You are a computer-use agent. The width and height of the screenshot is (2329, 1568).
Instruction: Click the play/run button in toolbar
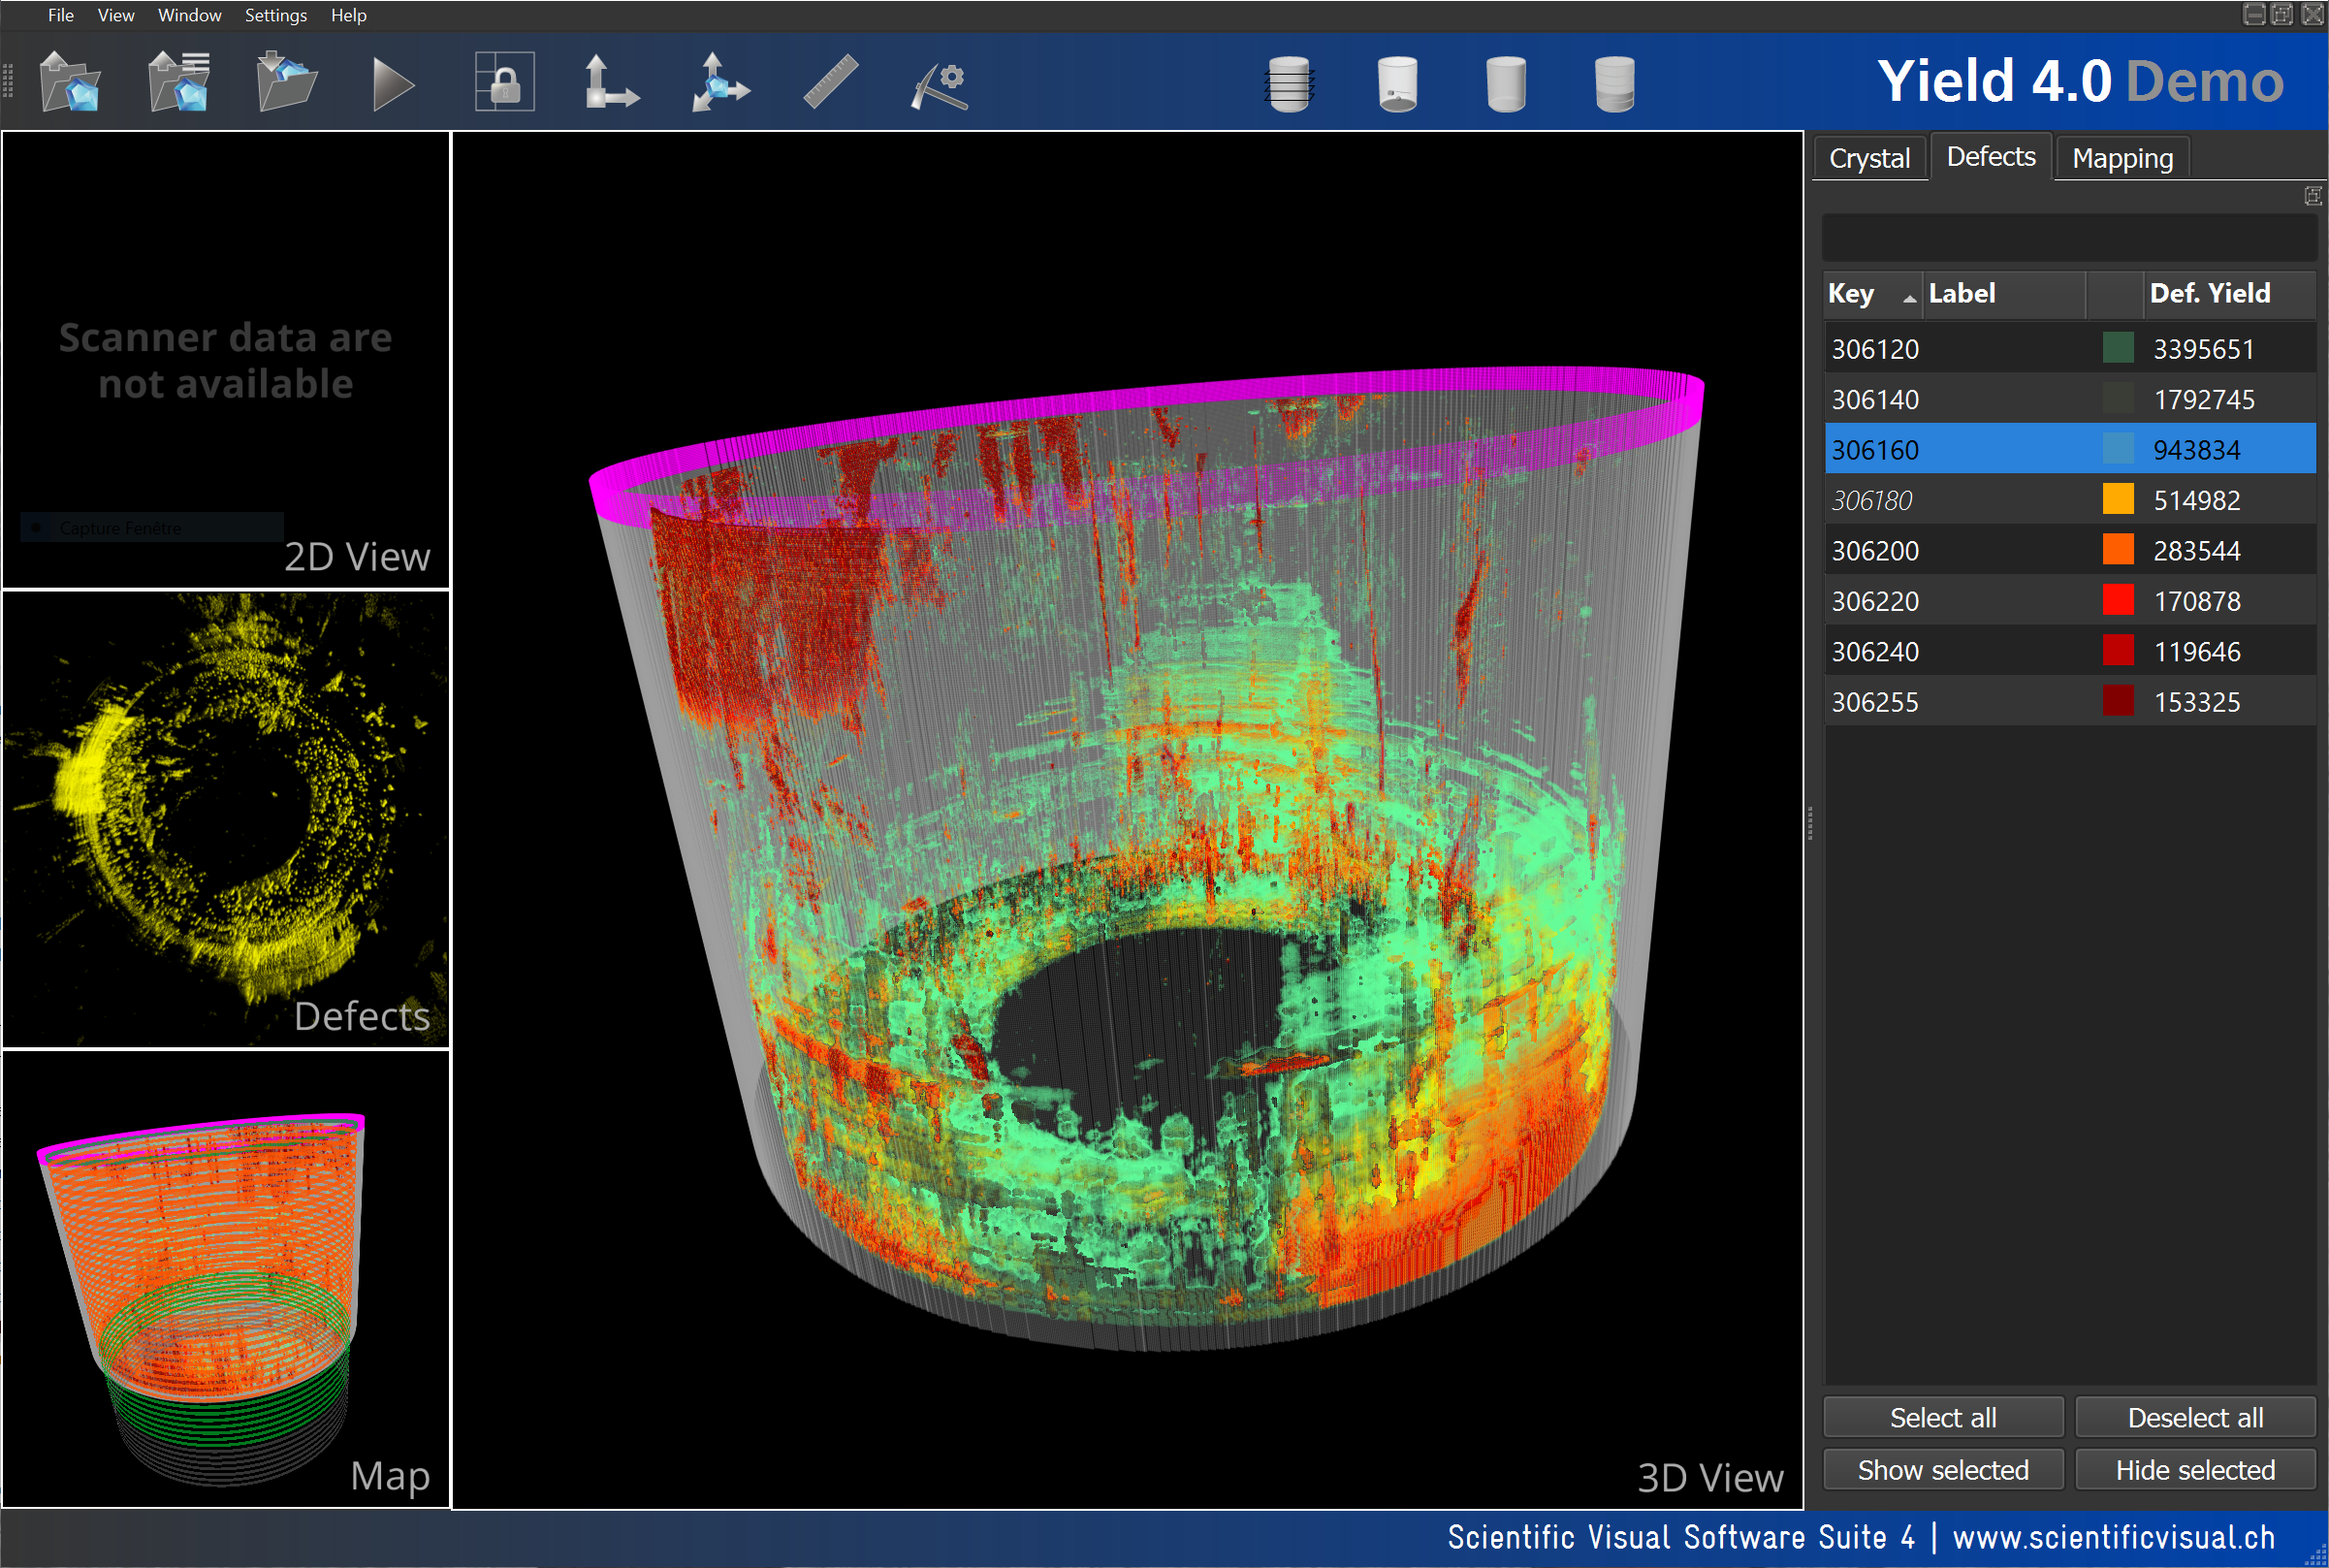[389, 80]
